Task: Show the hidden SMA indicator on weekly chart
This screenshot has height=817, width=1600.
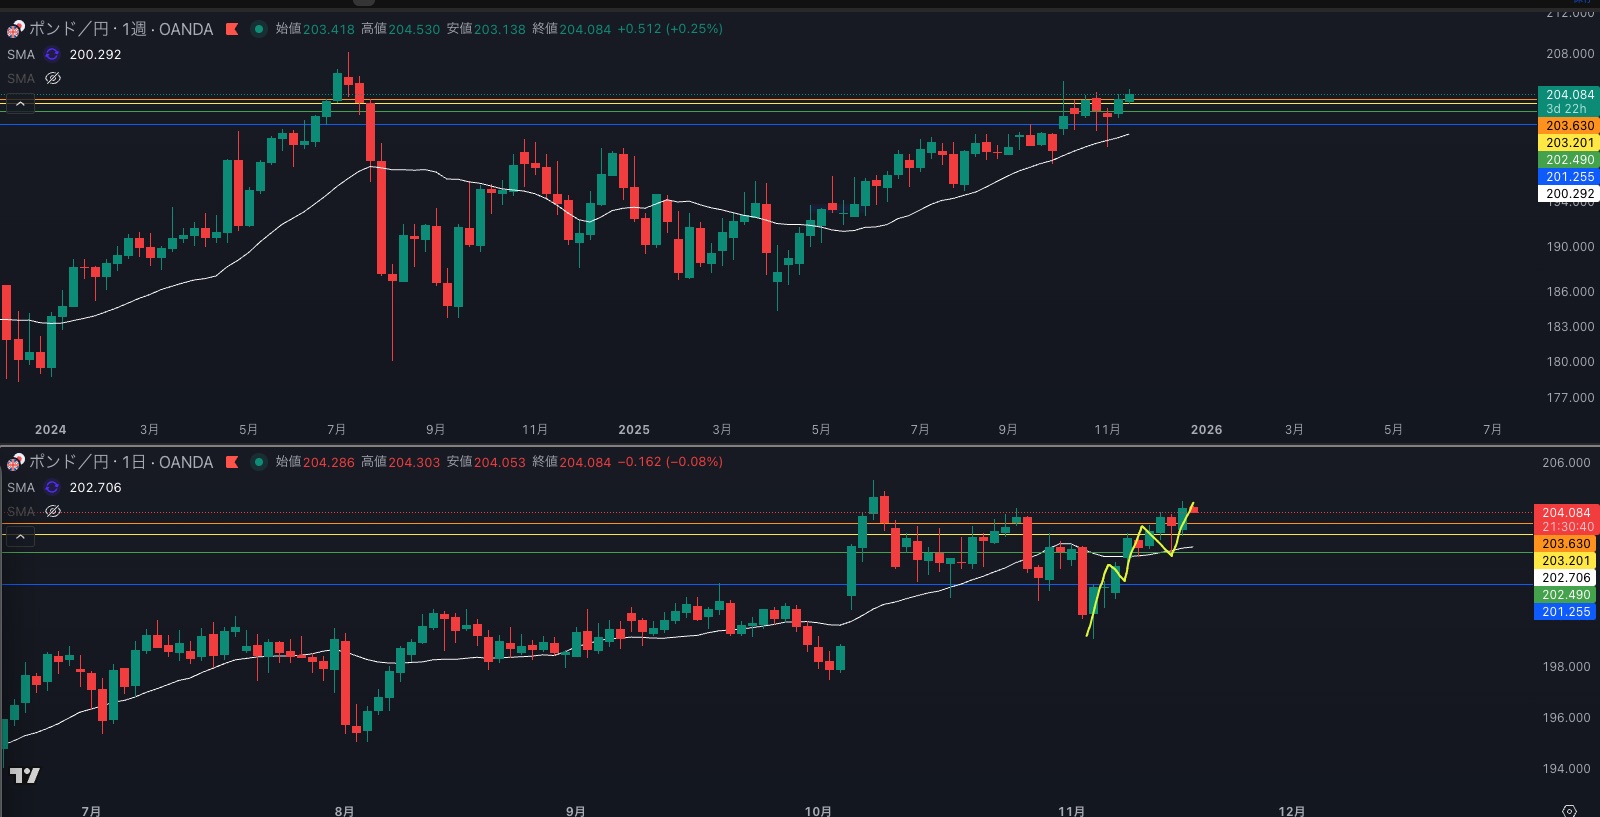Action: (53, 78)
